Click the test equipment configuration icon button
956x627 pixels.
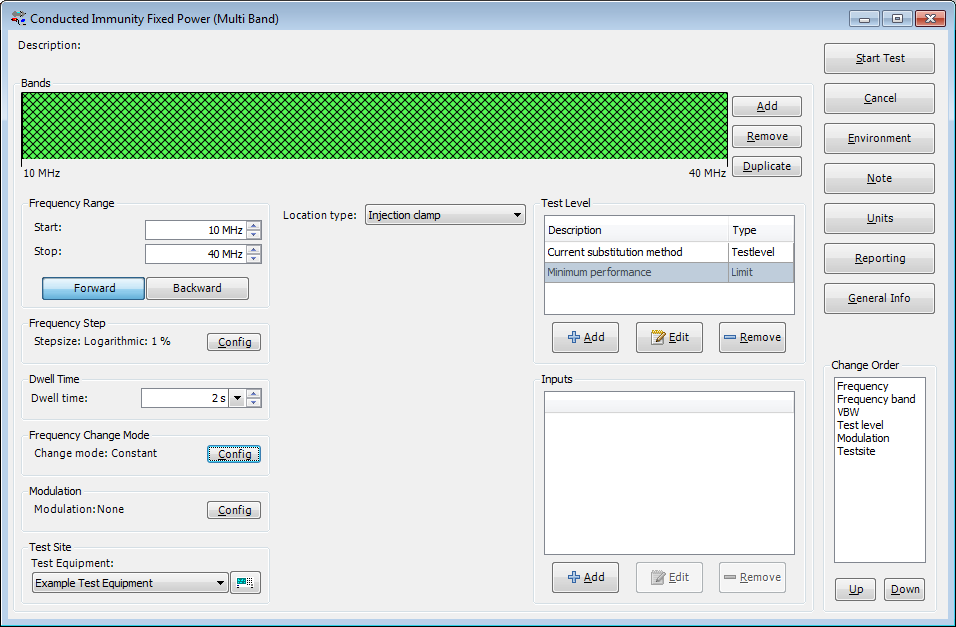tap(245, 582)
